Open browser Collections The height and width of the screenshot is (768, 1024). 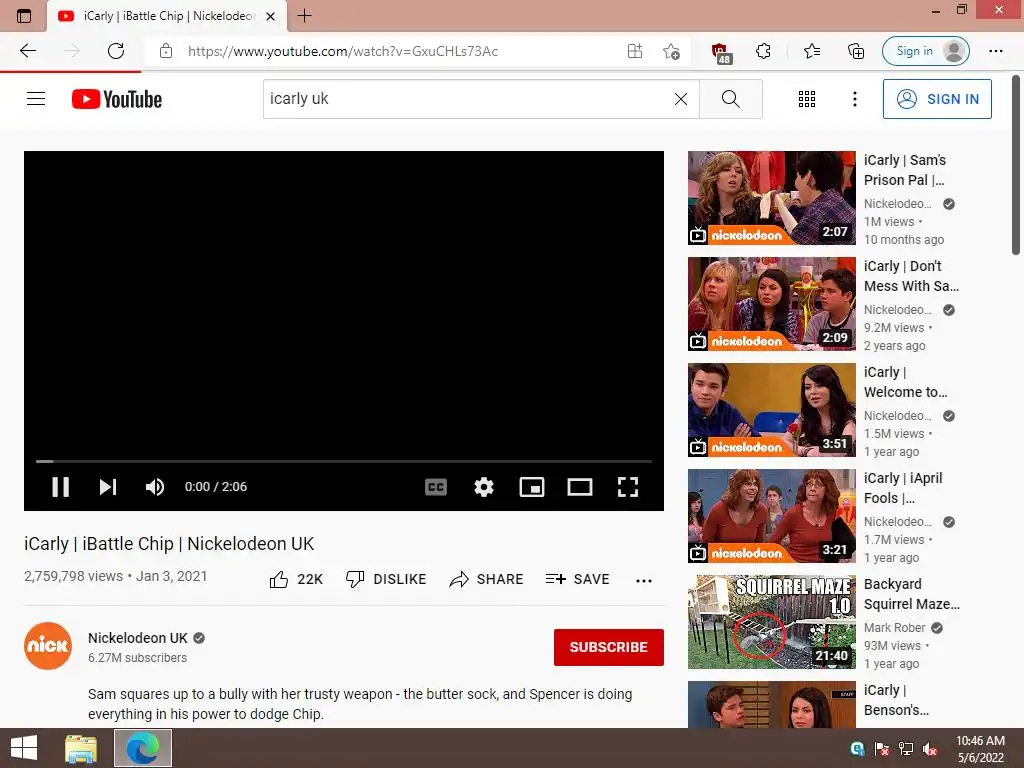click(856, 51)
